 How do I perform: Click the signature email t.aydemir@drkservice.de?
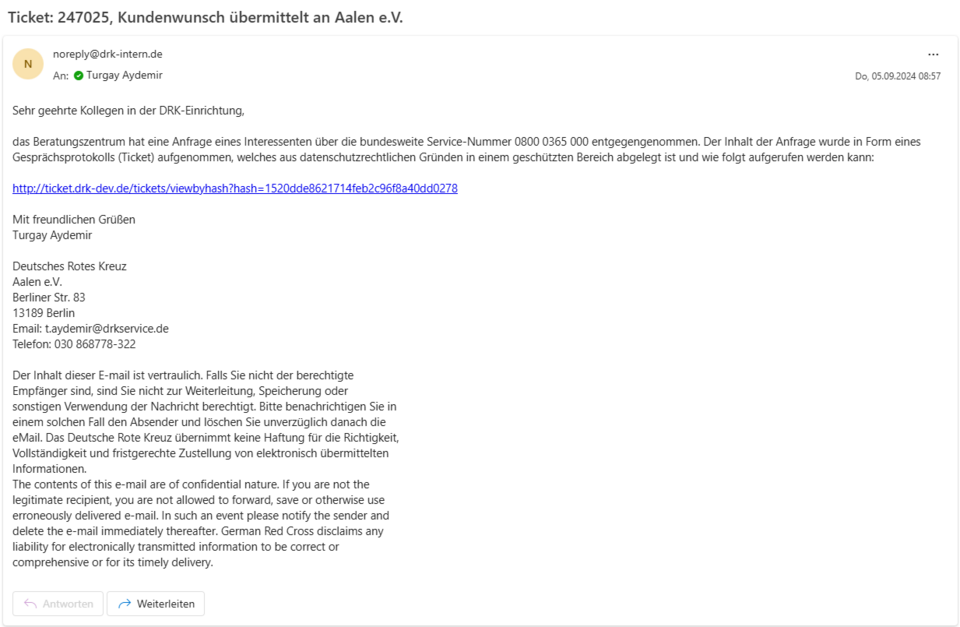(x=107, y=328)
